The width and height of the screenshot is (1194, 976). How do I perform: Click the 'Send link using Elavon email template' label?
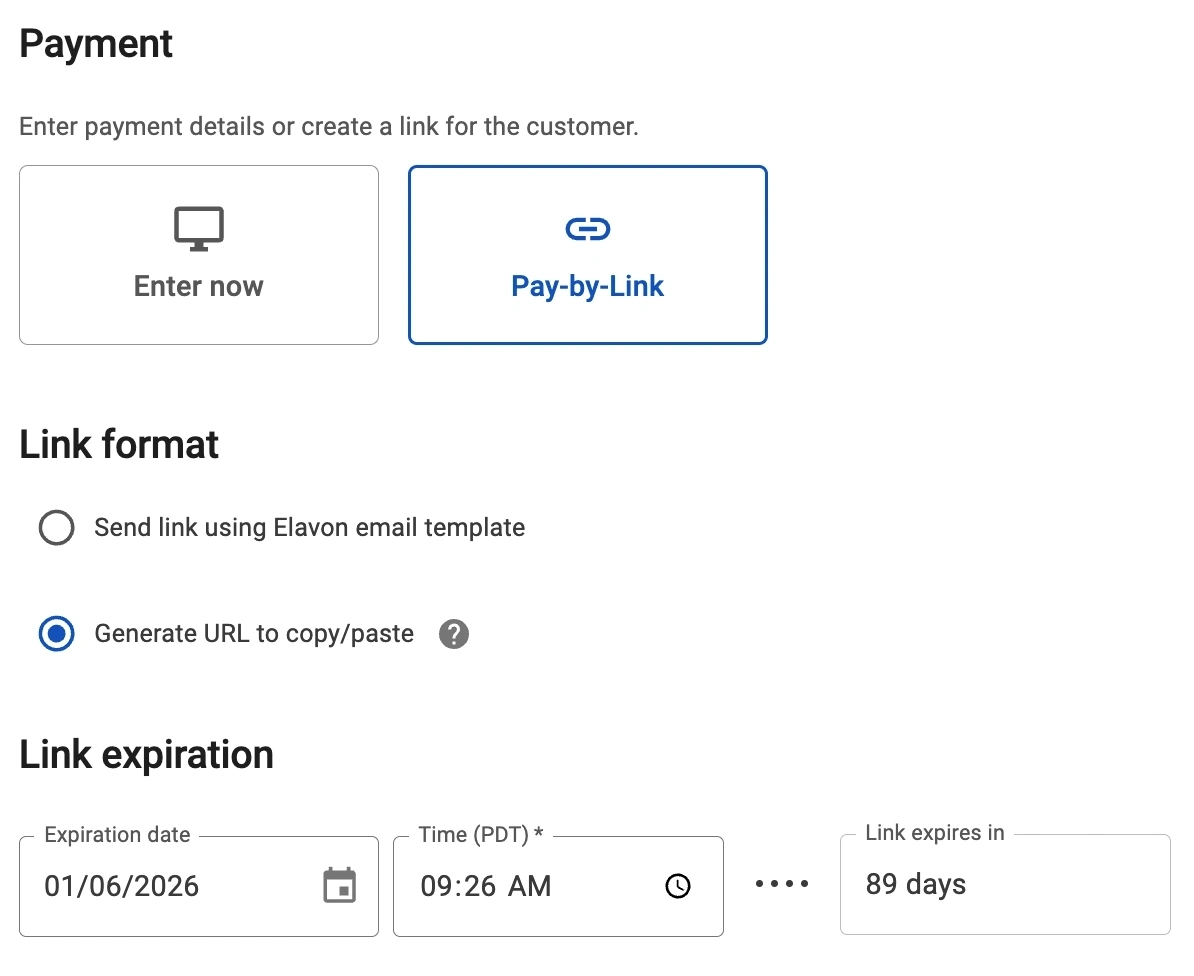coord(309,528)
